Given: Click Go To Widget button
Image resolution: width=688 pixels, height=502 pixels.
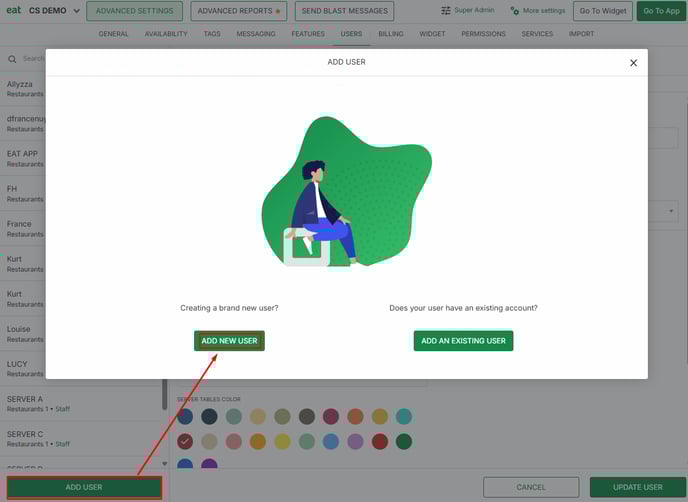Looking at the screenshot, I should tap(602, 11).
